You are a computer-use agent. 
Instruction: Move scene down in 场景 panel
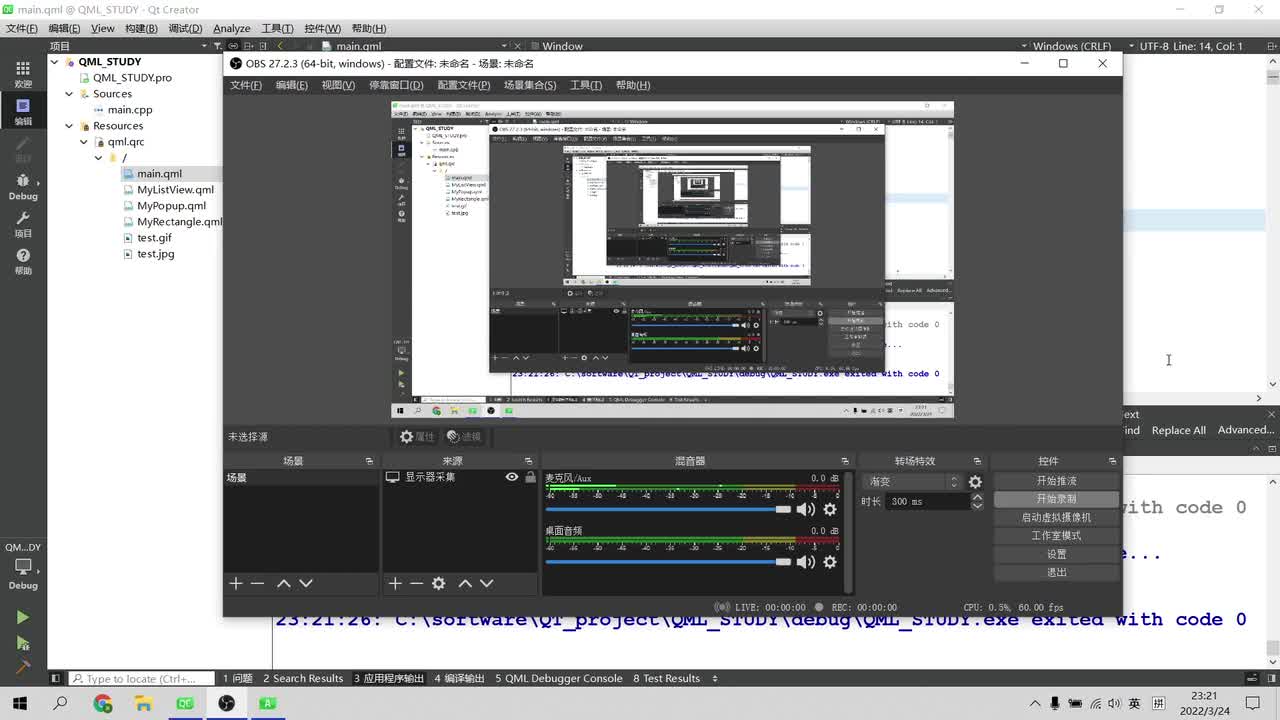306,583
